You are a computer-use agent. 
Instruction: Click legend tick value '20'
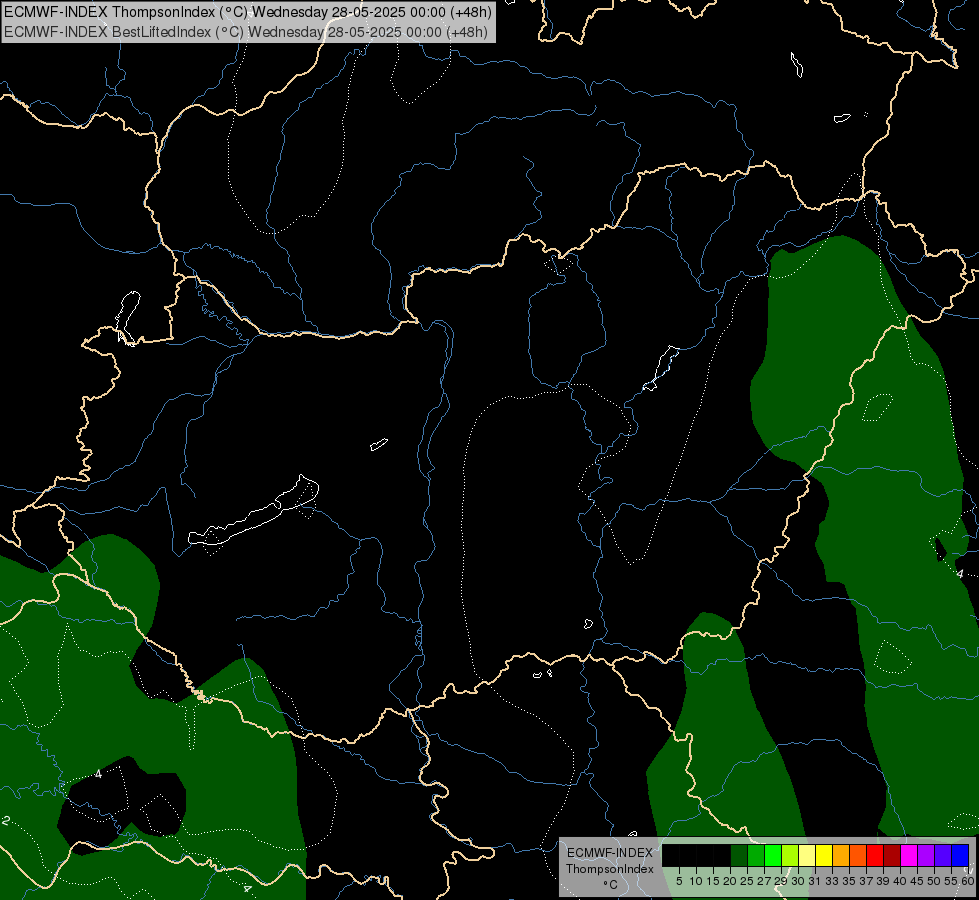pos(730,881)
